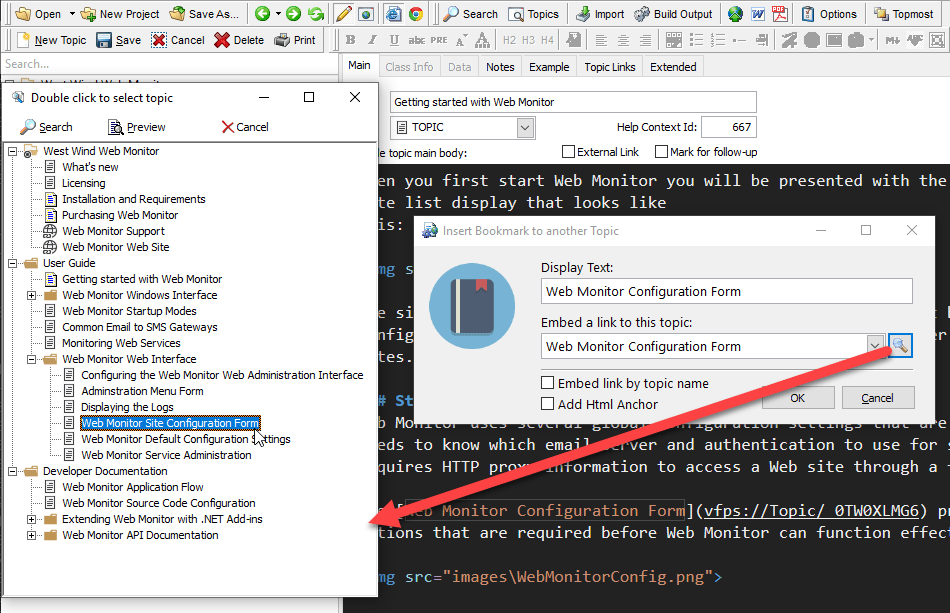
Task: Click Search in main top toolbar
Action: 470,14
